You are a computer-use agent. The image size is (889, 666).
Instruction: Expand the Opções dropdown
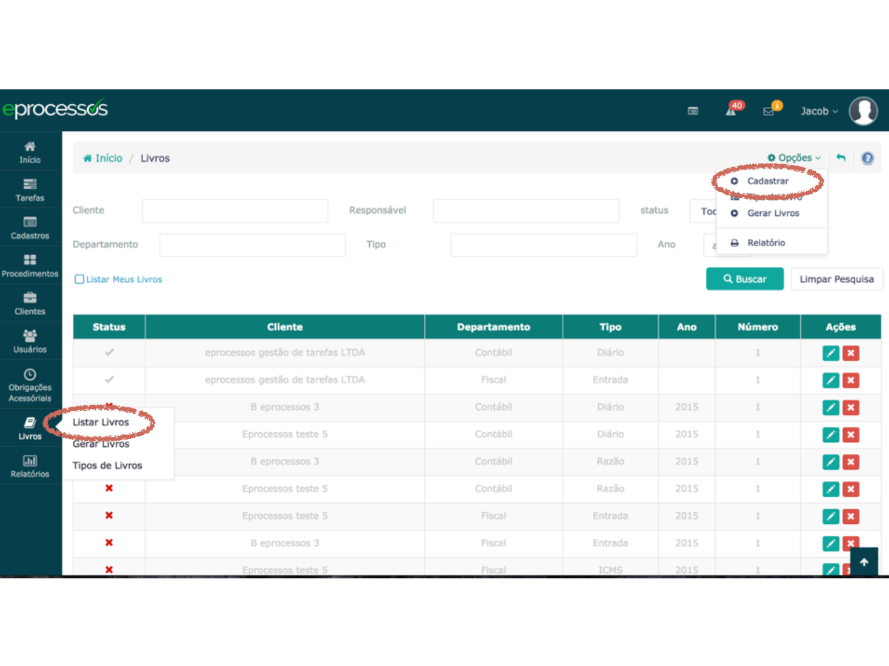(794, 158)
